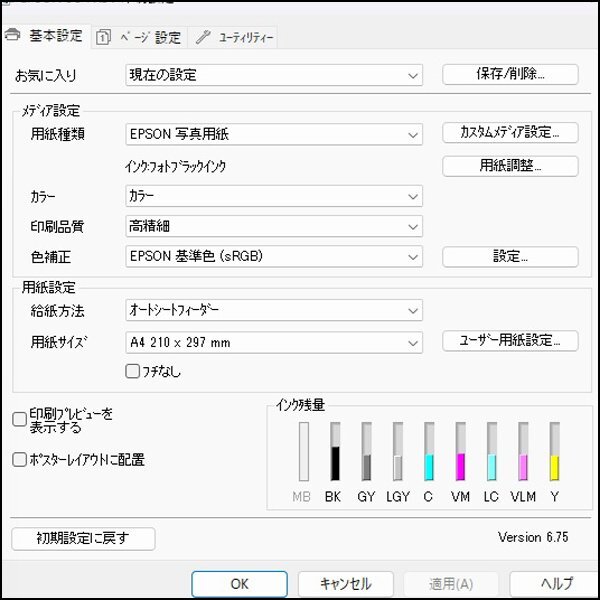Click the キャンセル button
600x600 pixels.
346,584
